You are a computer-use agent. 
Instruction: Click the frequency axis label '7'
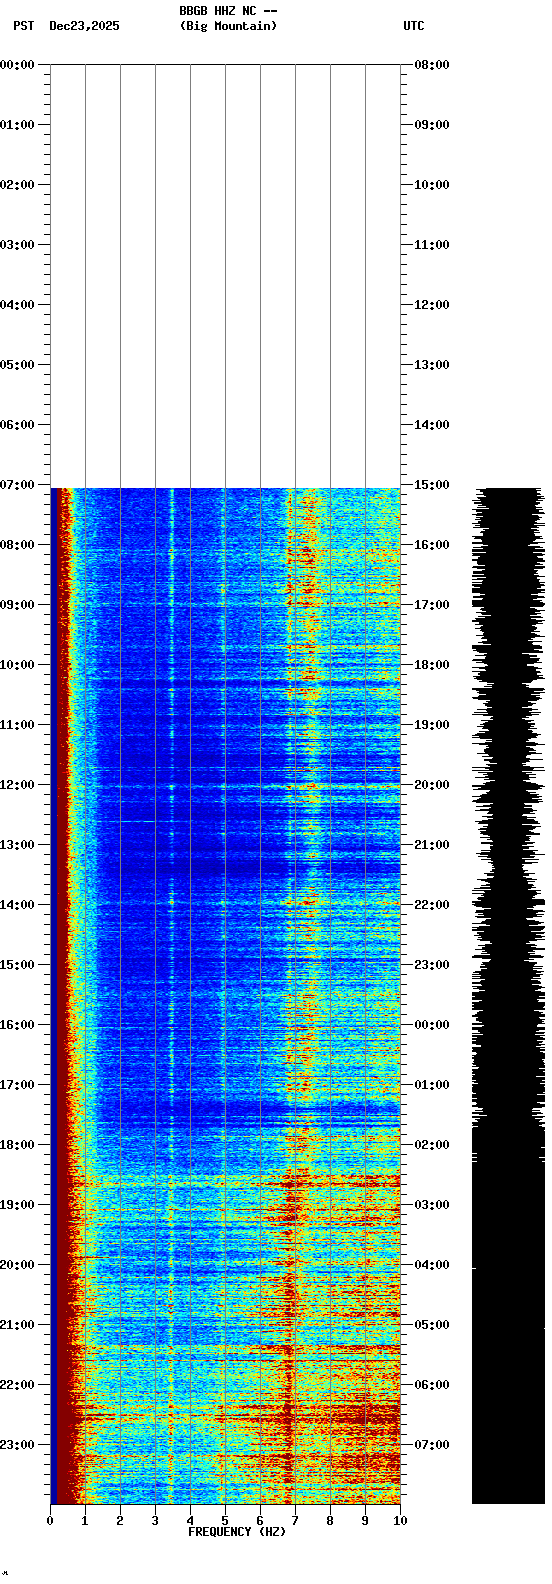pos(295,1521)
